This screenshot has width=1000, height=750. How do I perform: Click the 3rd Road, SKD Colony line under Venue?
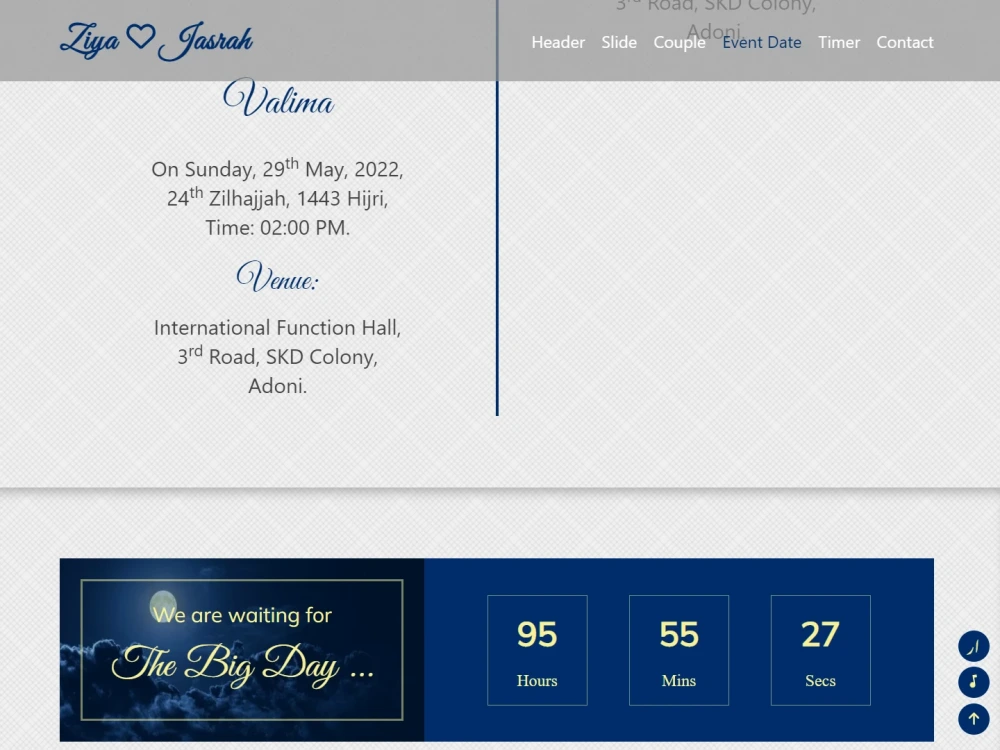(x=277, y=356)
